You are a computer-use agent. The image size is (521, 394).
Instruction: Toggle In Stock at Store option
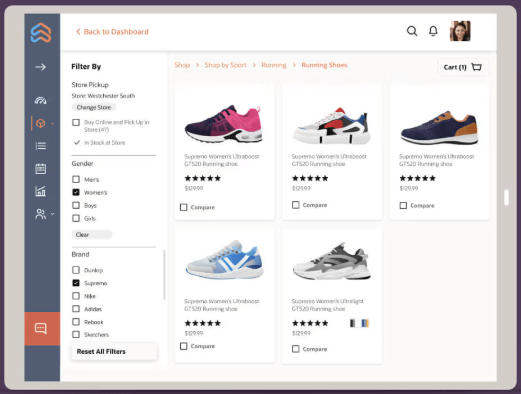(77, 143)
